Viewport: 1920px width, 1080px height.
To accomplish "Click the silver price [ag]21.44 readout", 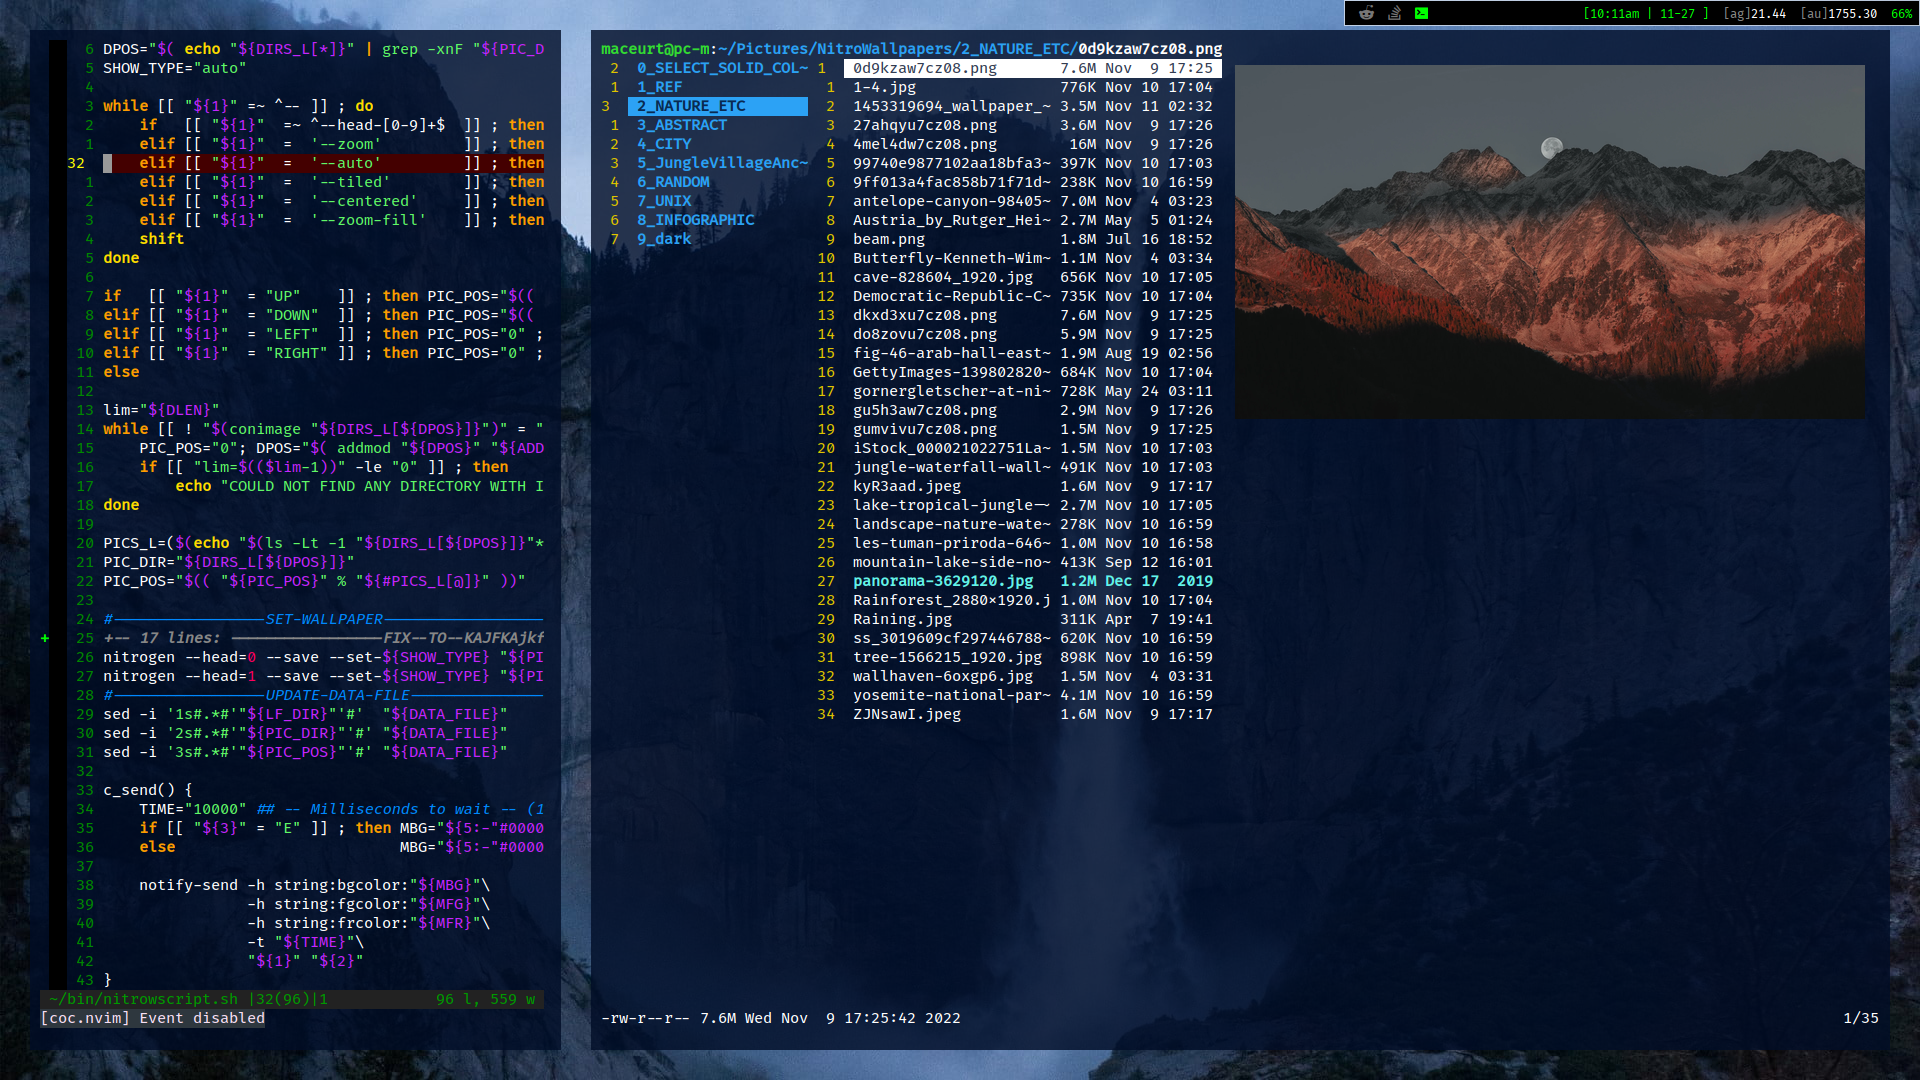I will point(1755,13).
